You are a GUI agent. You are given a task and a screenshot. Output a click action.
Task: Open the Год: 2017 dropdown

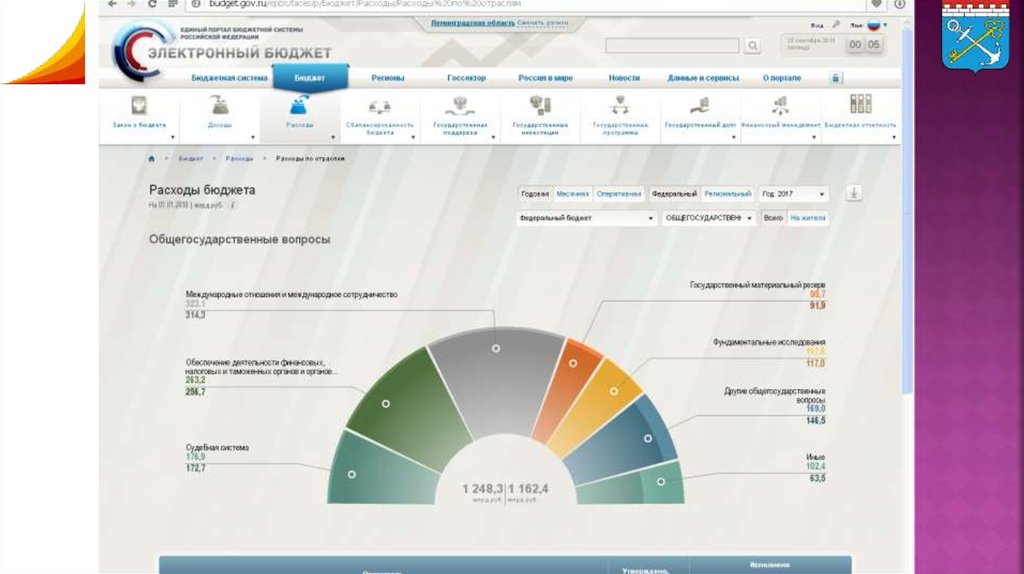click(794, 194)
